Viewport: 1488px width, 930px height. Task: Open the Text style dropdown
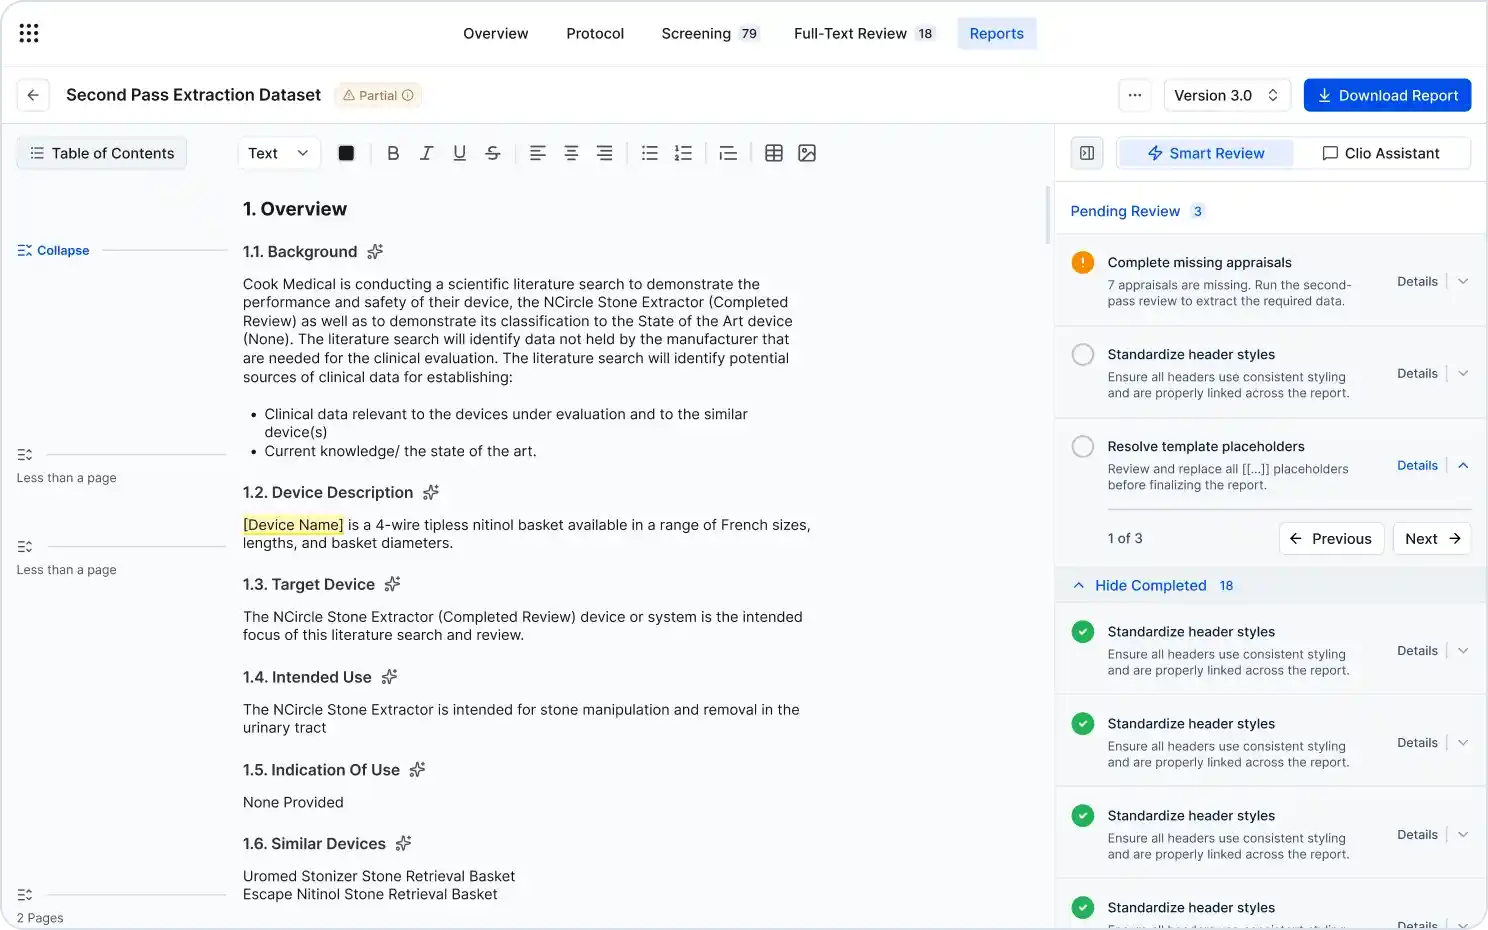click(x=279, y=153)
